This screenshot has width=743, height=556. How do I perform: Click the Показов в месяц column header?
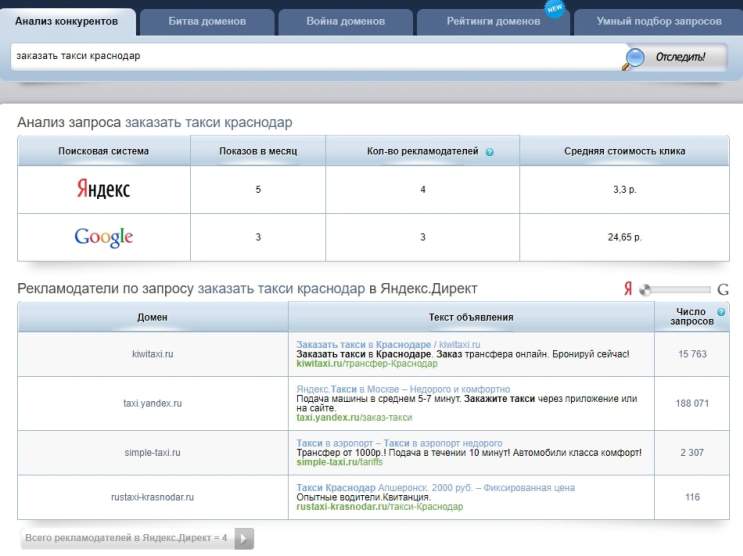[x=258, y=151]
